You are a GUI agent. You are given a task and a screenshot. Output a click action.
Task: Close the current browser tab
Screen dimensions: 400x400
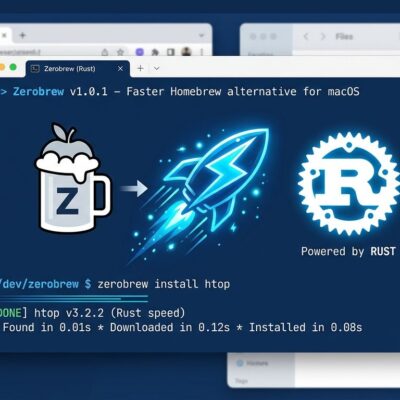coord(4,35)
